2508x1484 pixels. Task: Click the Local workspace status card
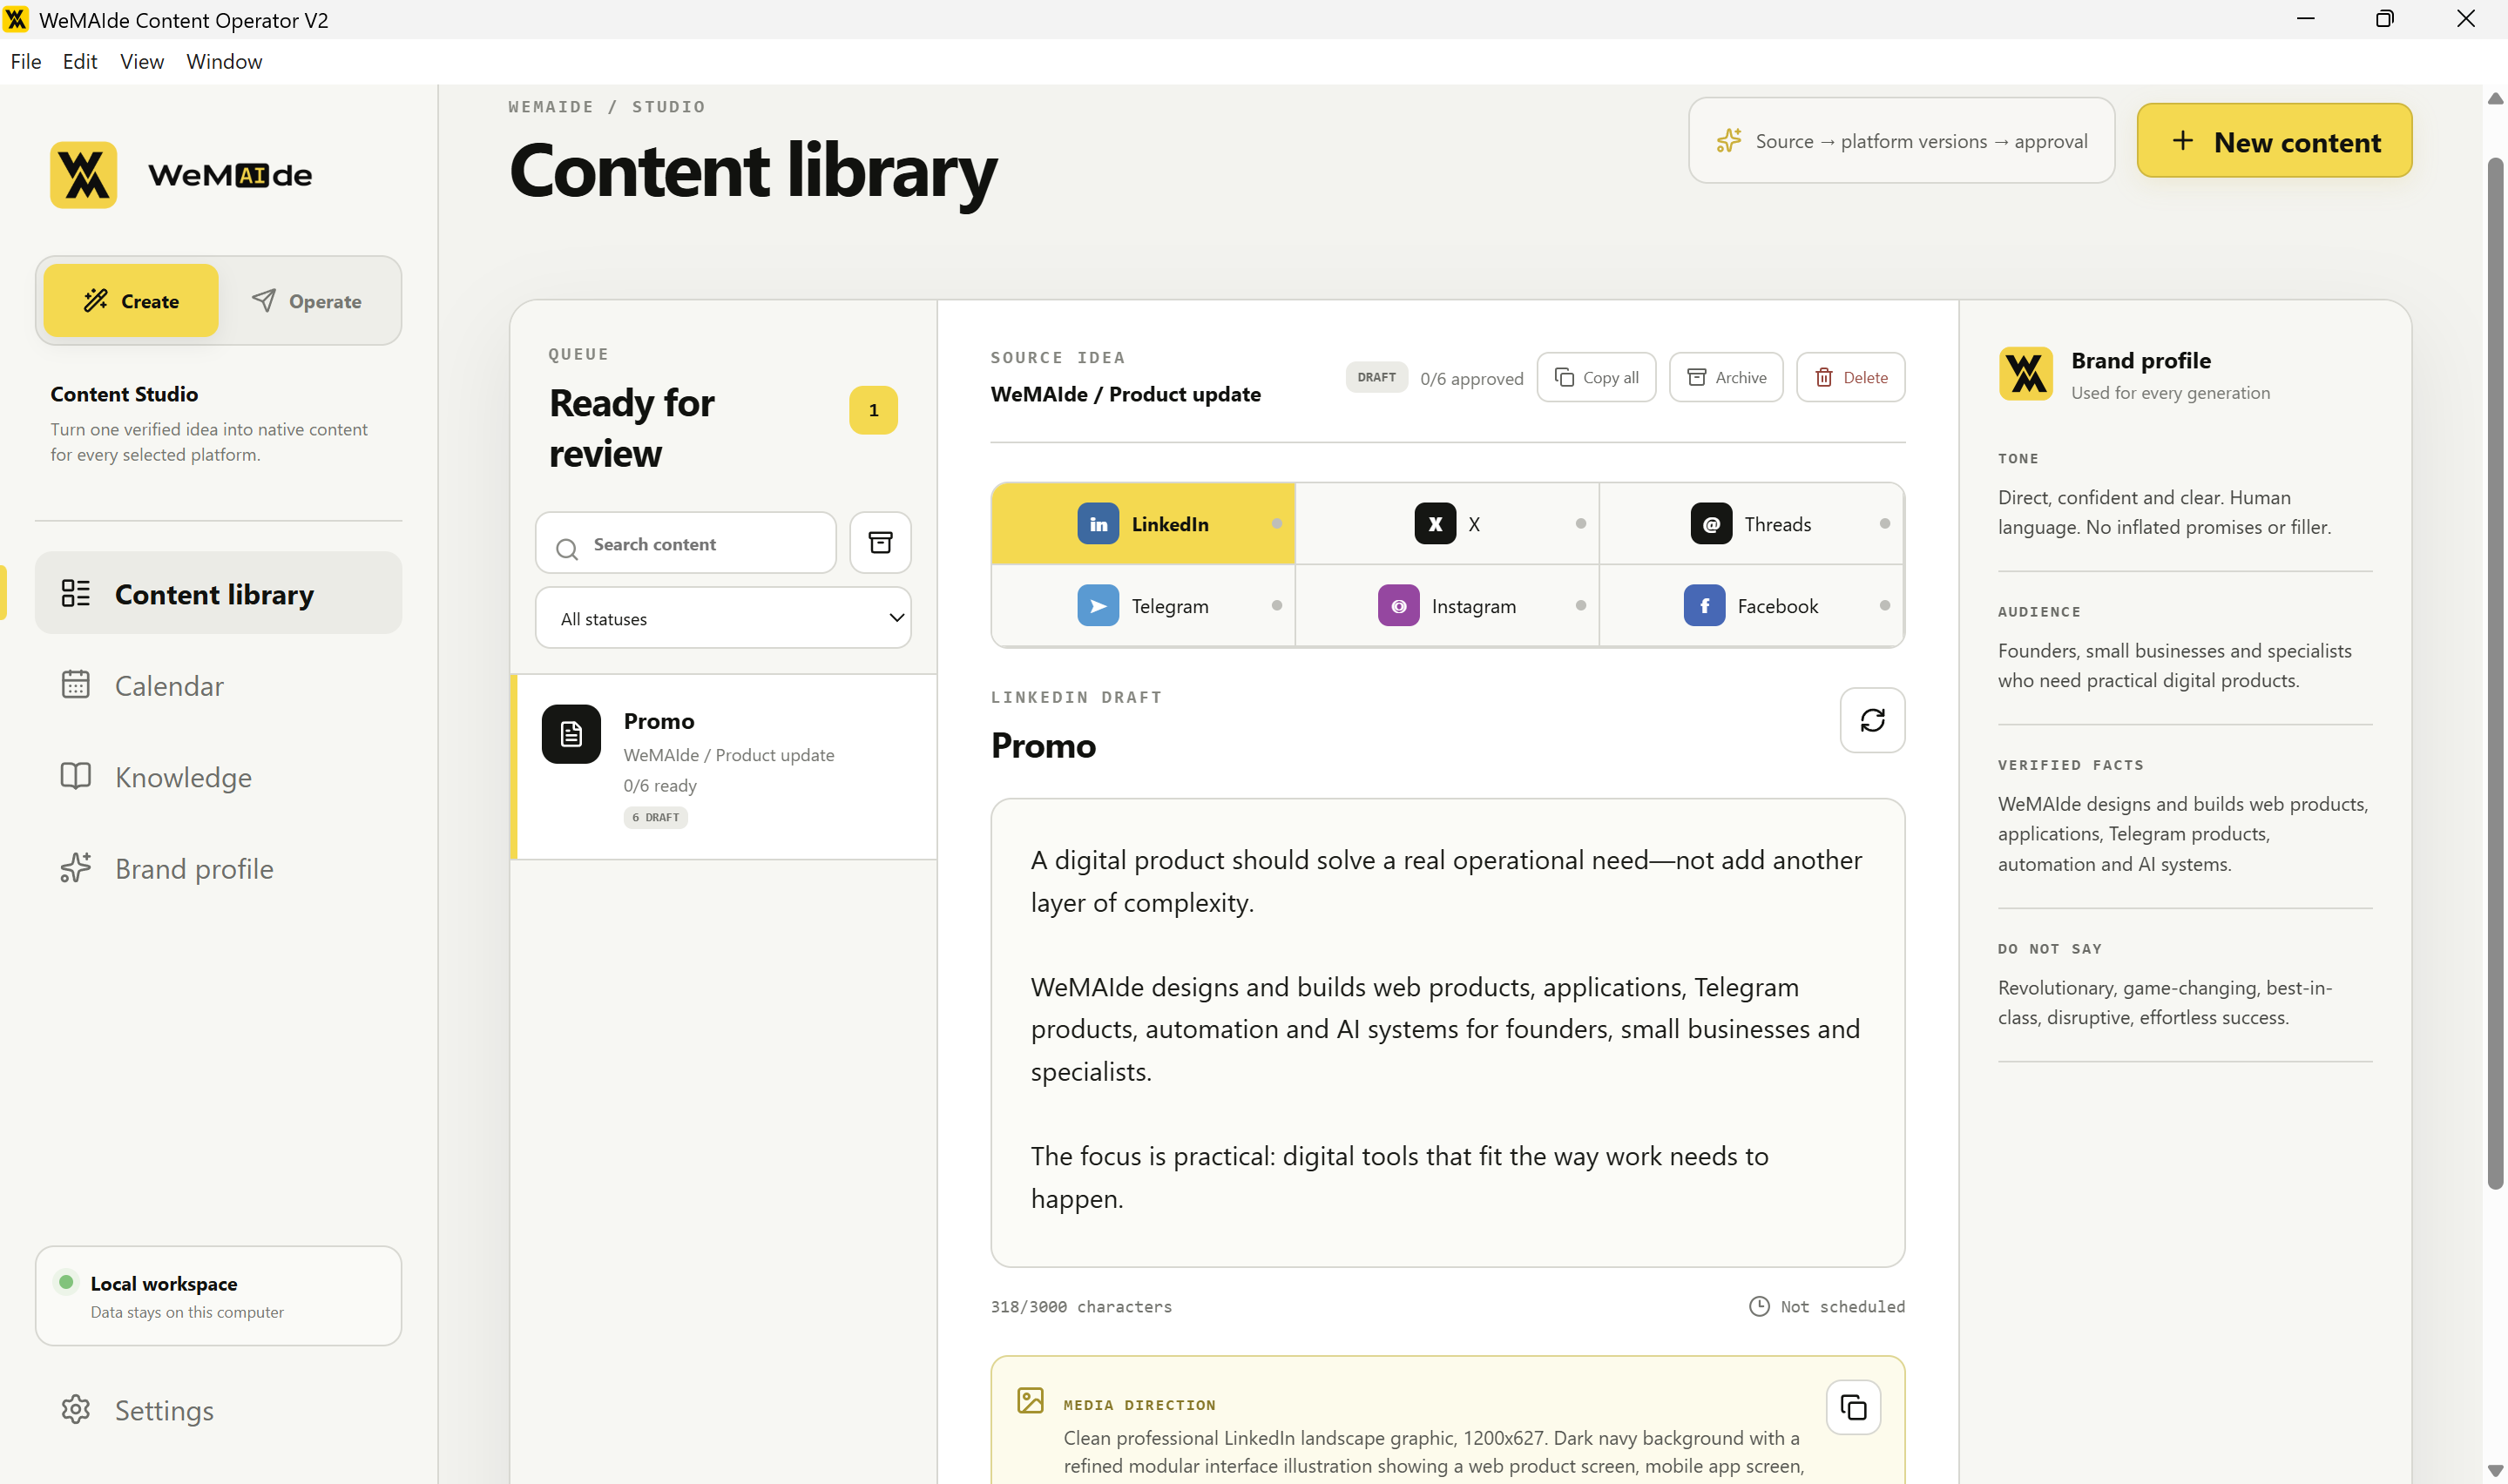[x=218, y=1295]
